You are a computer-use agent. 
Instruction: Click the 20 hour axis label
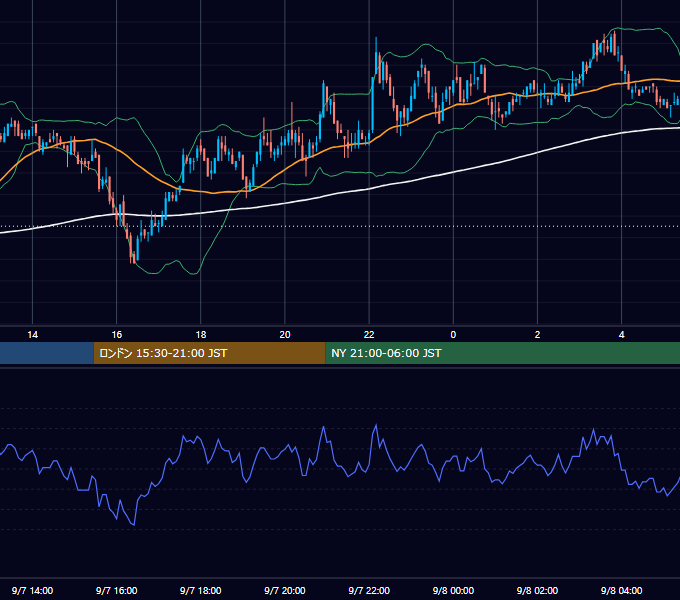pos(285,335)
